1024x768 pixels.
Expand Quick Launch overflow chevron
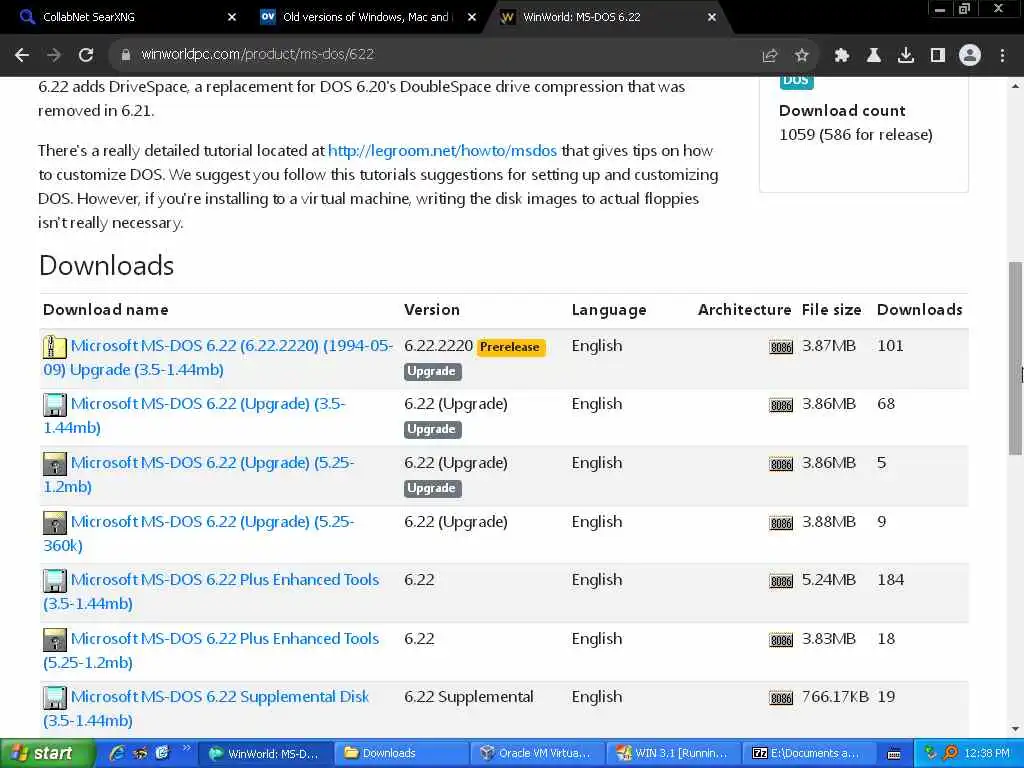186,748
